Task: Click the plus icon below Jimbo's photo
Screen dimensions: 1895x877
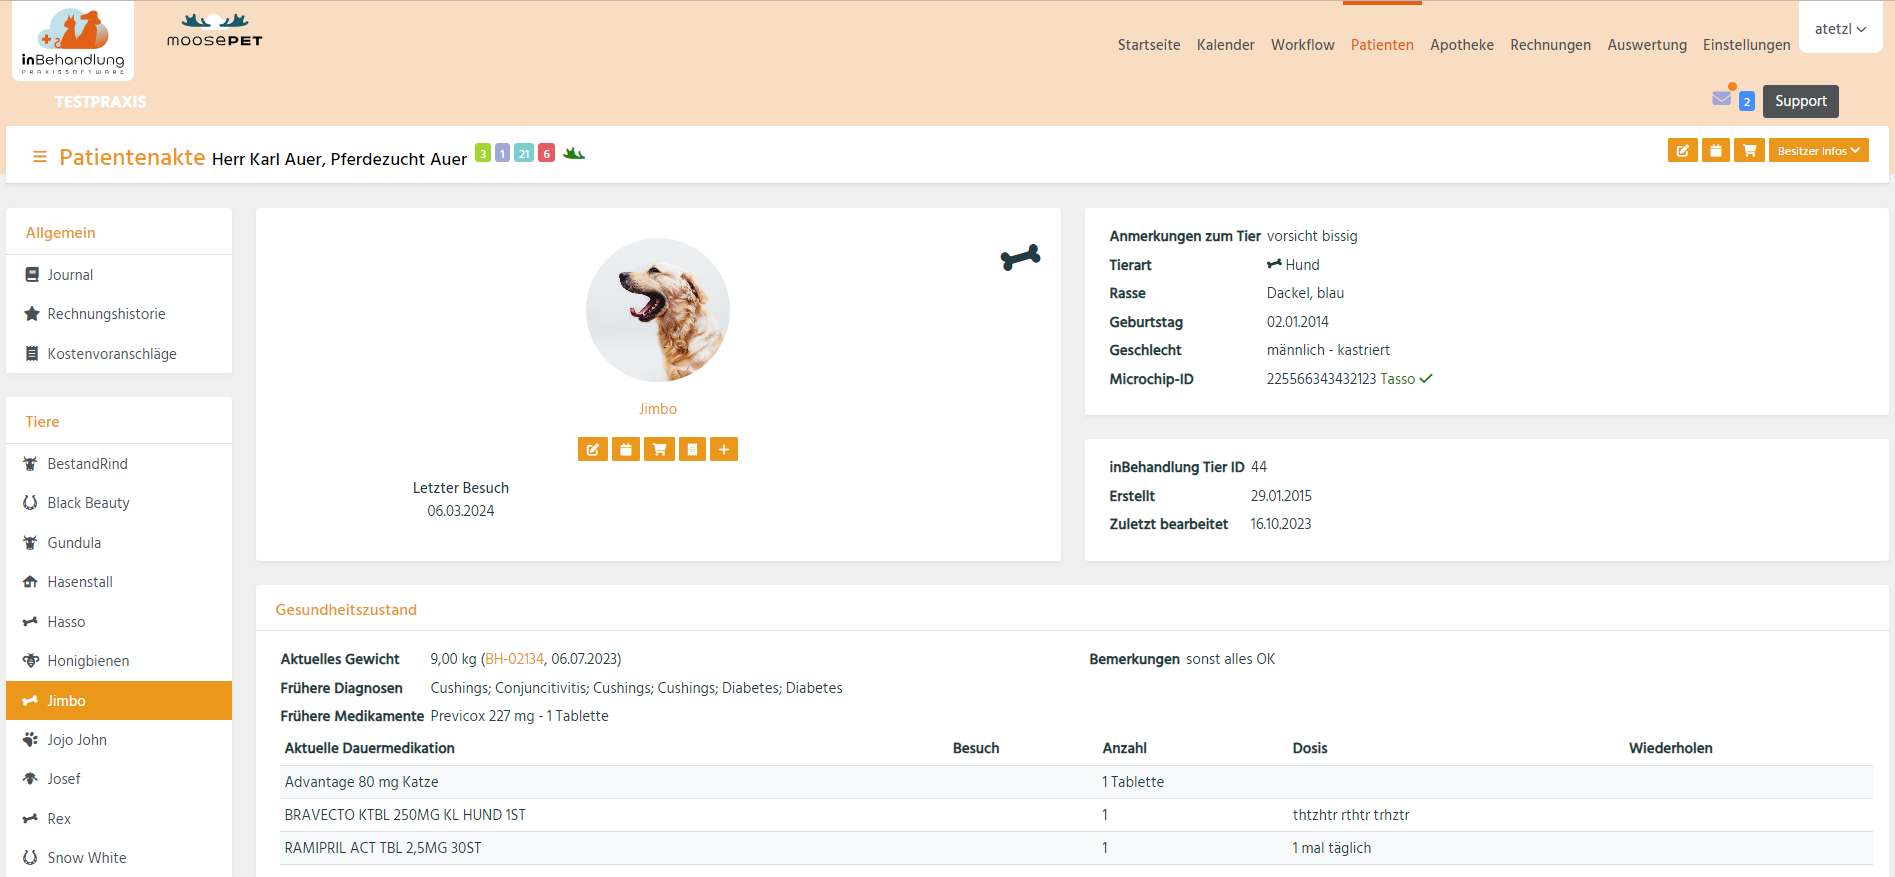Action: point(724,449)
